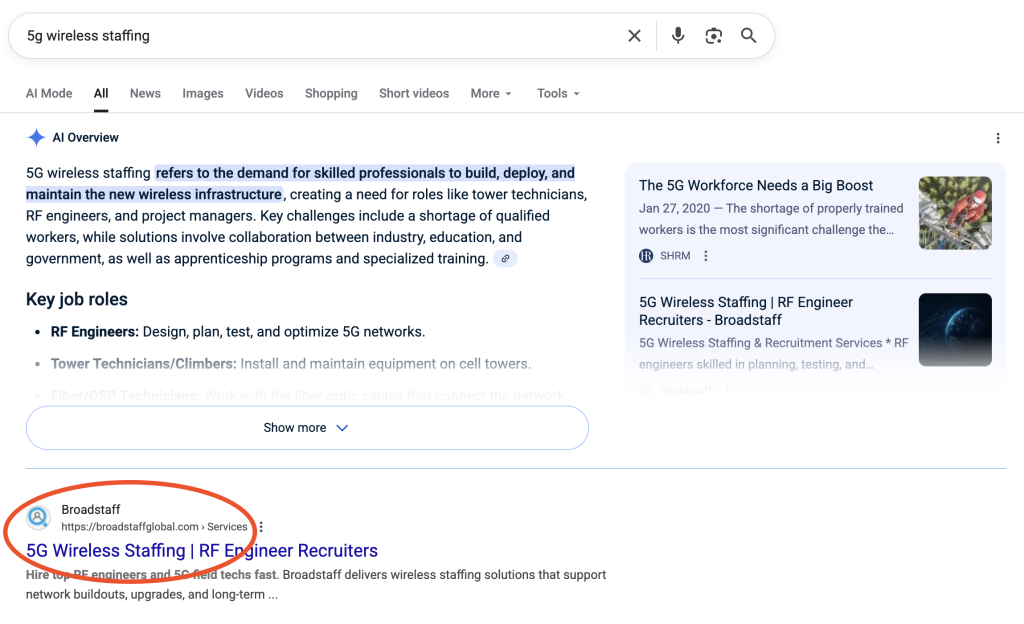This screenshot has height=624, width=1024.
Task: Clear the search box with X icon
Action: pyautogui.click(x=634, y=36)
